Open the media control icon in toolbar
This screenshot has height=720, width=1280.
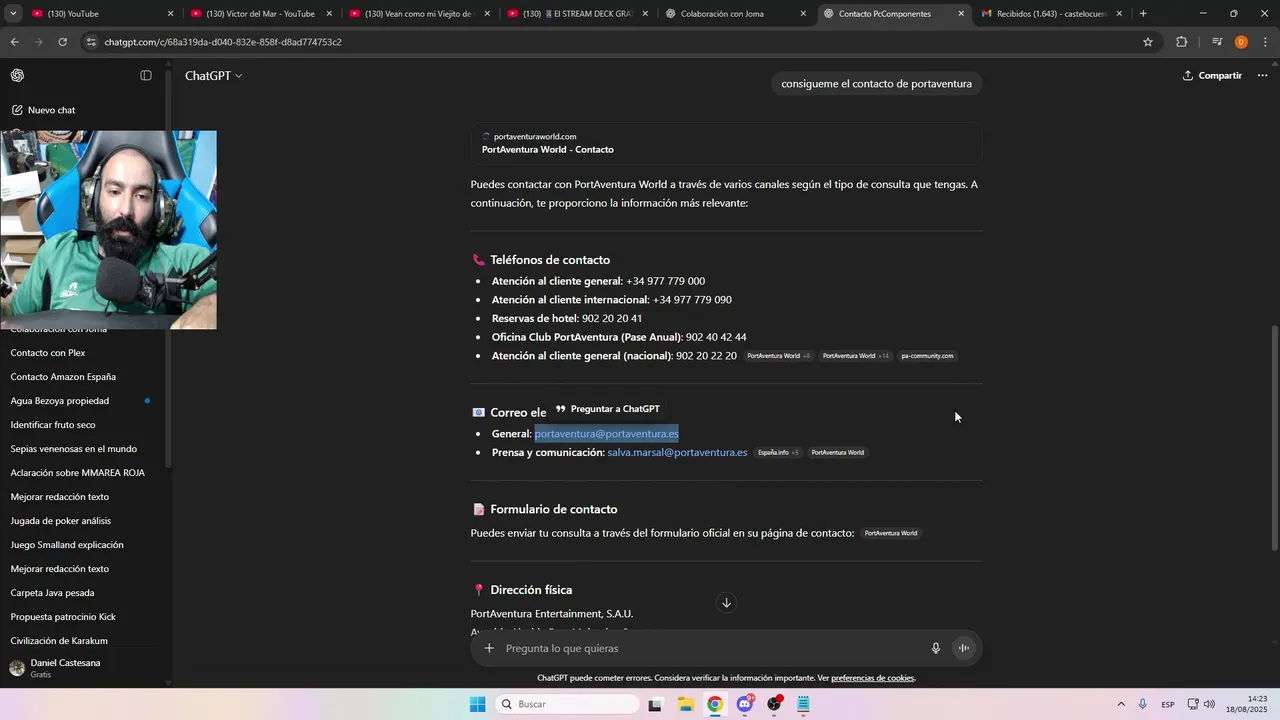click(x=1217, y=42)
